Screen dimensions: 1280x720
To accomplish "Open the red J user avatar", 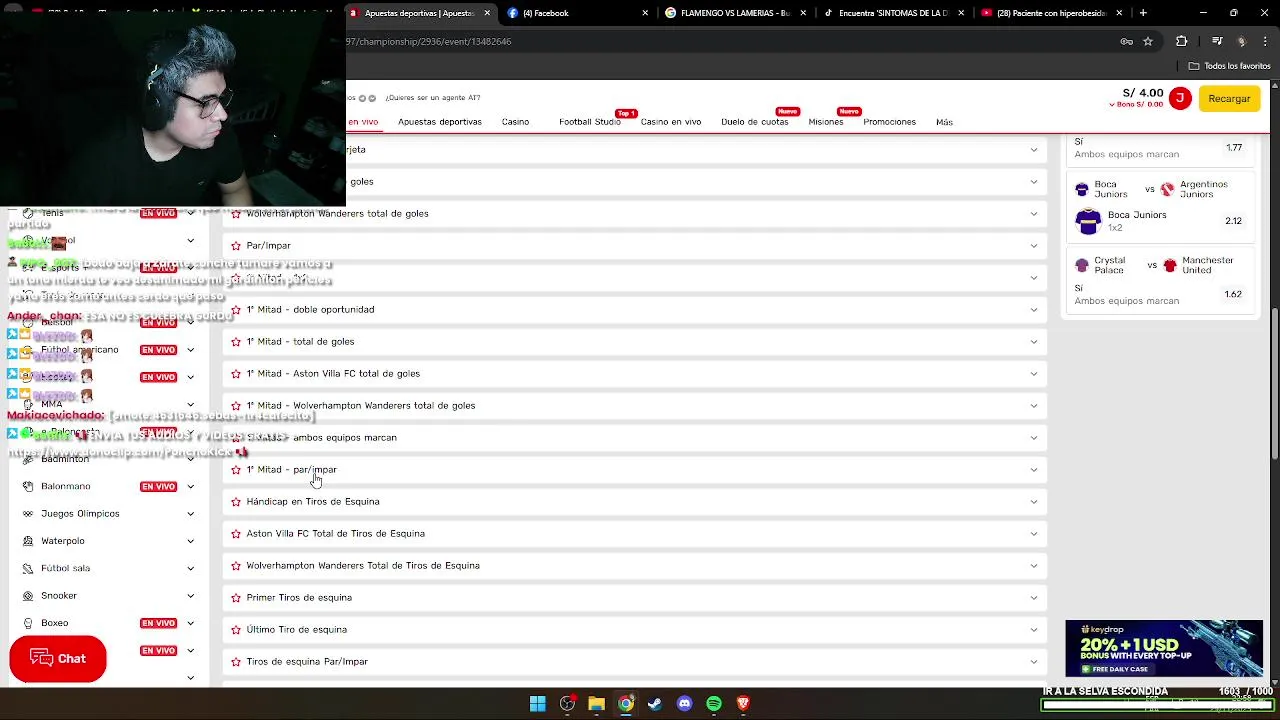I will pos(1180,98).
